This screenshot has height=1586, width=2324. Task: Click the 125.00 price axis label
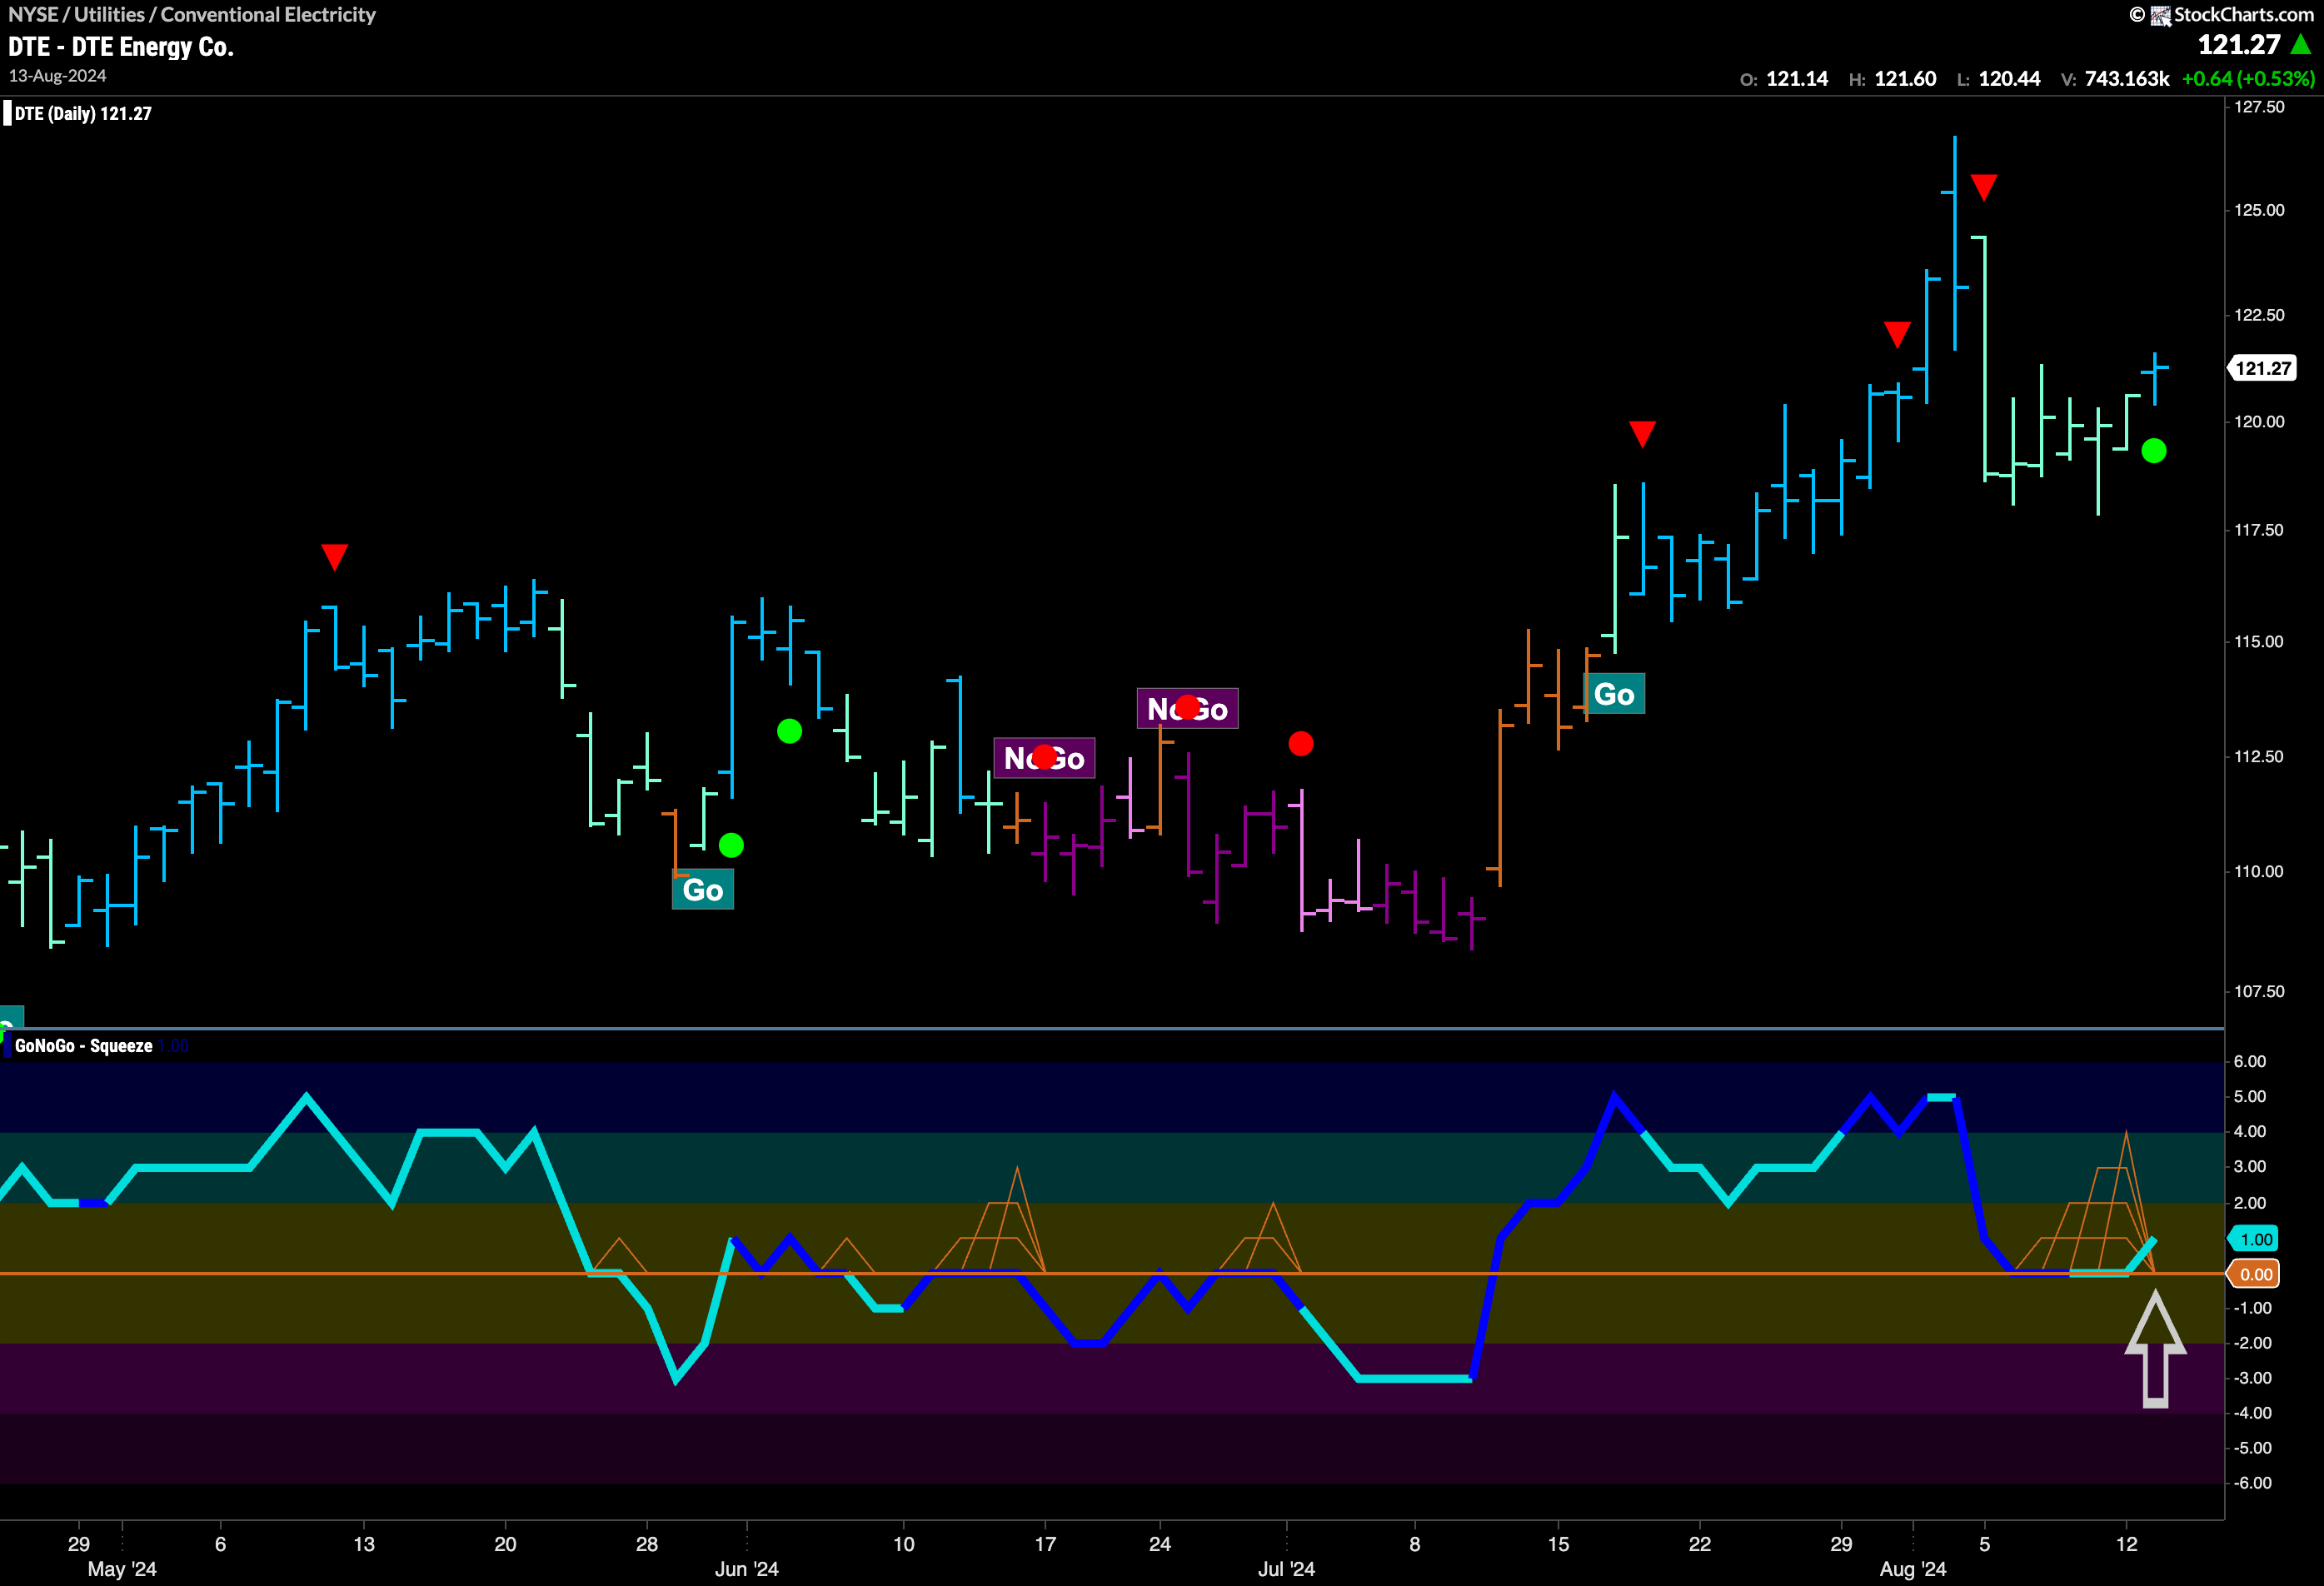coord(2260,210)
